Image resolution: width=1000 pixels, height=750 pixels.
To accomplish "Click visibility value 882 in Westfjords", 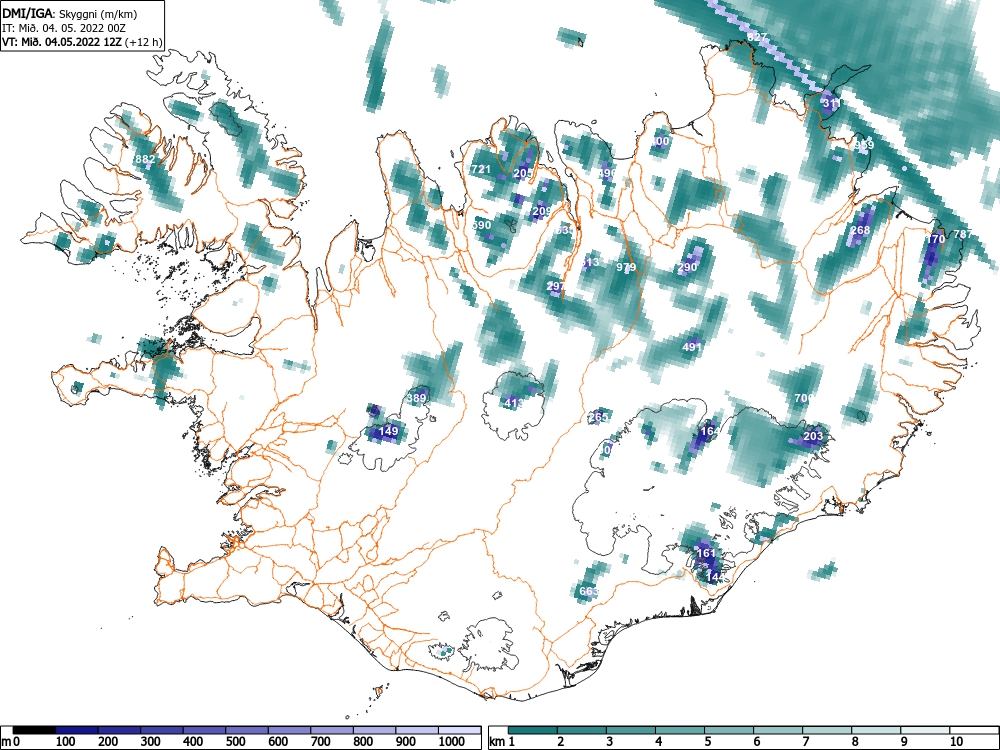I will [145, 159].
